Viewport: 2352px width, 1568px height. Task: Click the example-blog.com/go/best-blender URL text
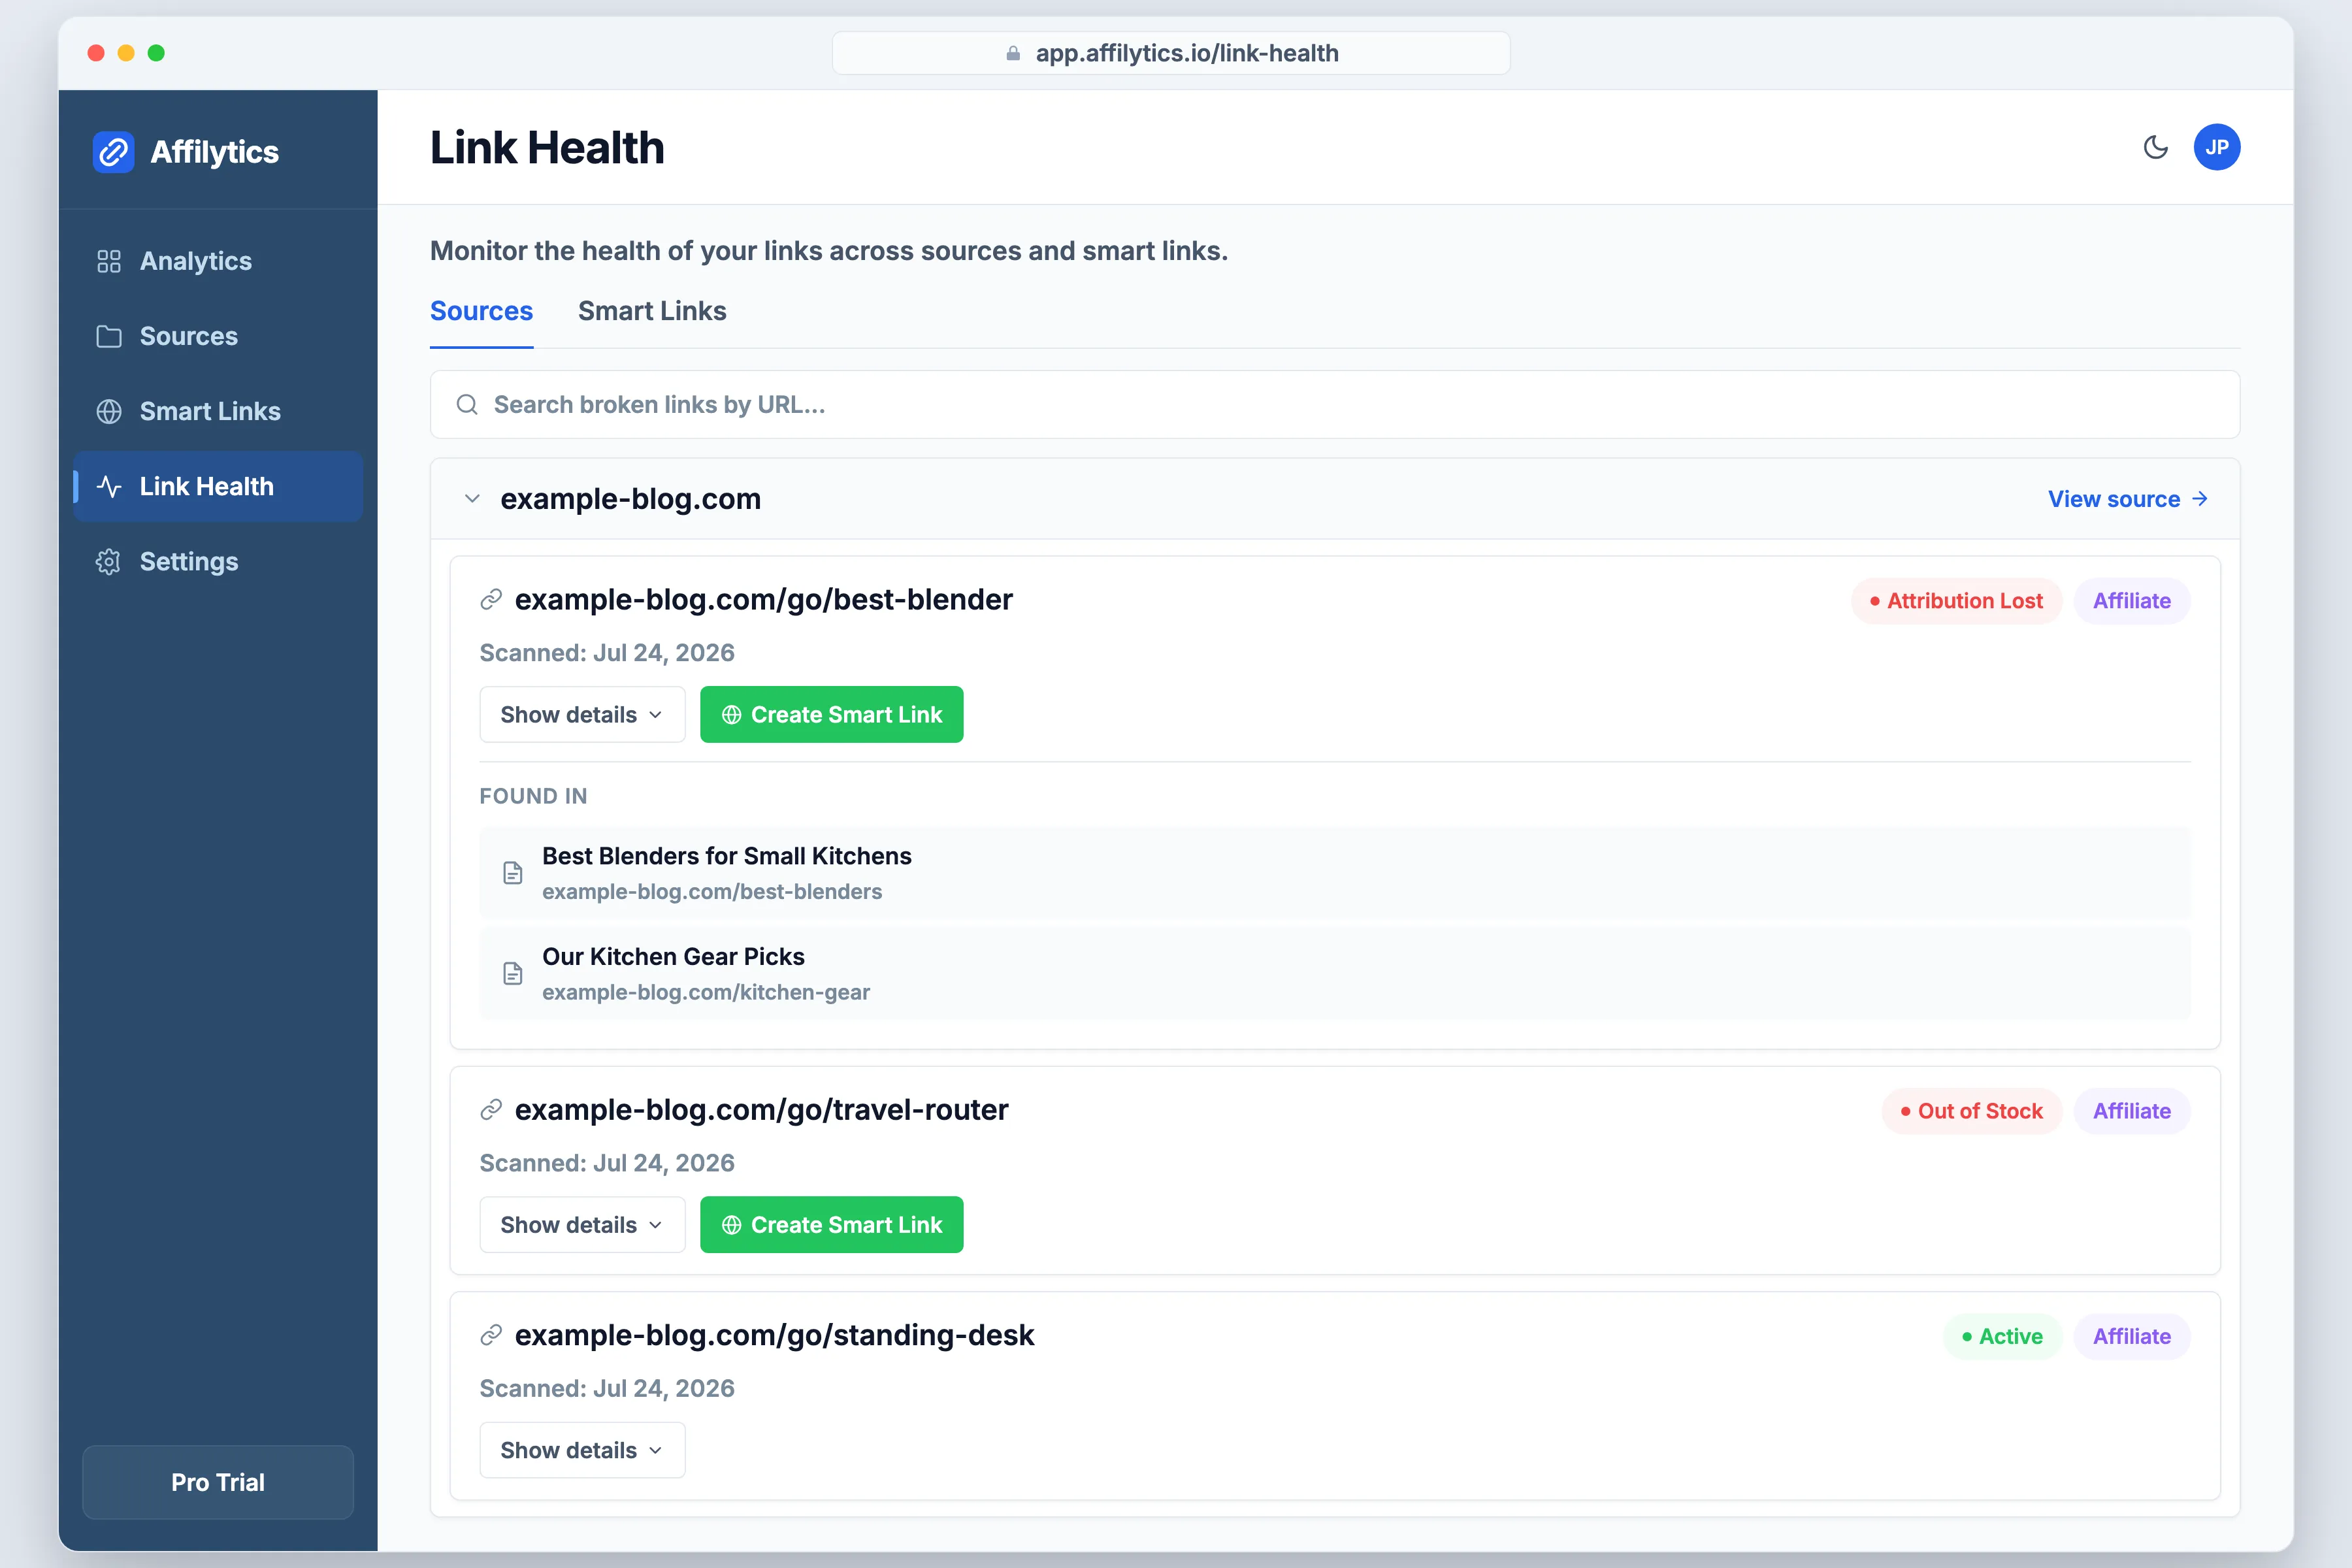tap(763, 600)
